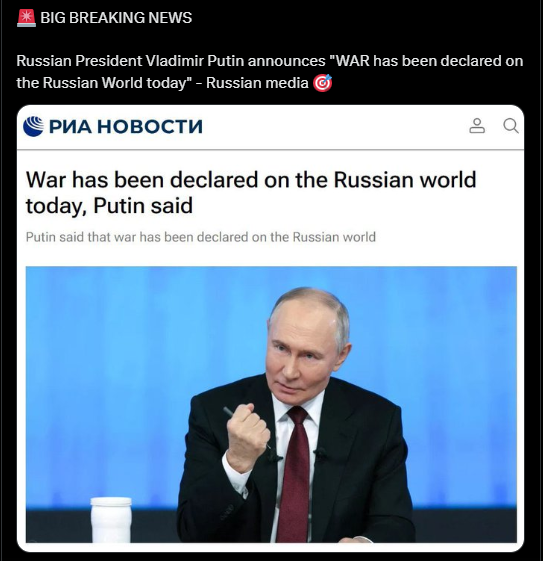Screen dimensions: 543x561
Task: Open the "War has been declared" headline
Action: click(x=251, y=192)
